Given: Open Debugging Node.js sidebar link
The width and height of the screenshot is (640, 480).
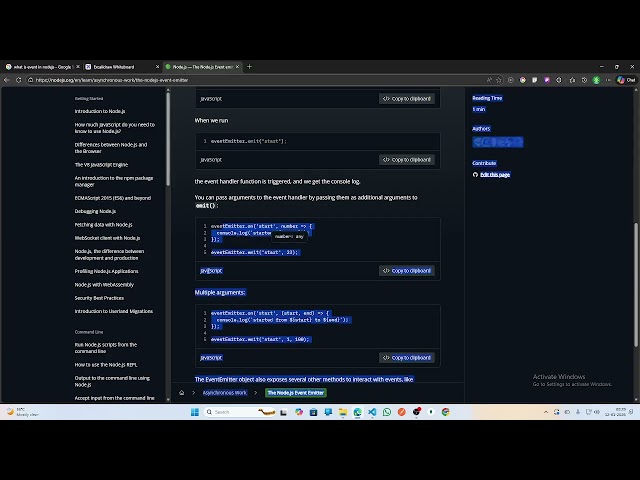Looking at the screenshot, I should tap(95, 211).
